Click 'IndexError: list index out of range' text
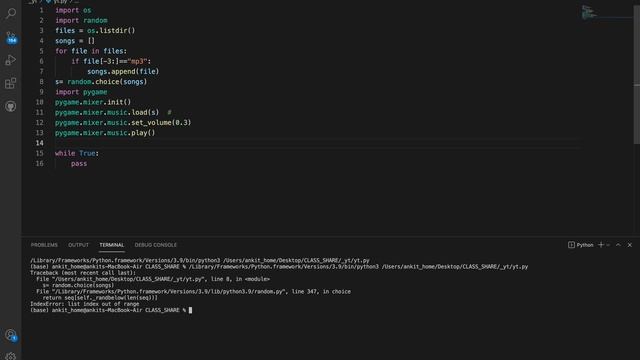This screenshot has width=640, height=360. [x=84, y=304]
